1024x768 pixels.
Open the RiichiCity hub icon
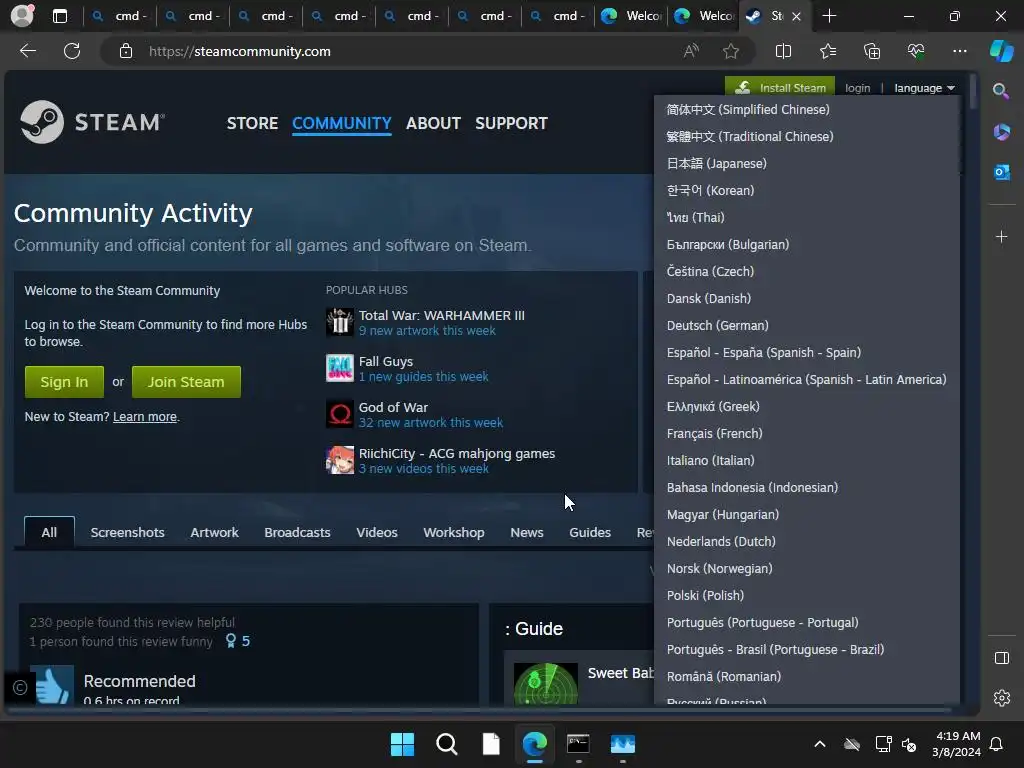(340, 460)
